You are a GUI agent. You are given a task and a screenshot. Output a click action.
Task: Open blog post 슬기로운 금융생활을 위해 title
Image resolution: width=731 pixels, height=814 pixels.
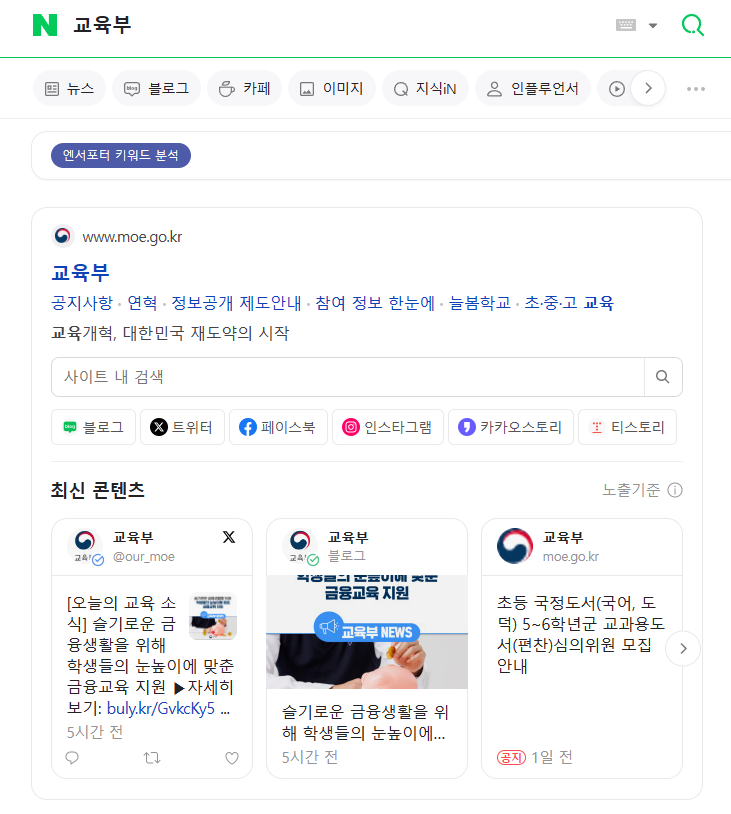click(364, 723)
